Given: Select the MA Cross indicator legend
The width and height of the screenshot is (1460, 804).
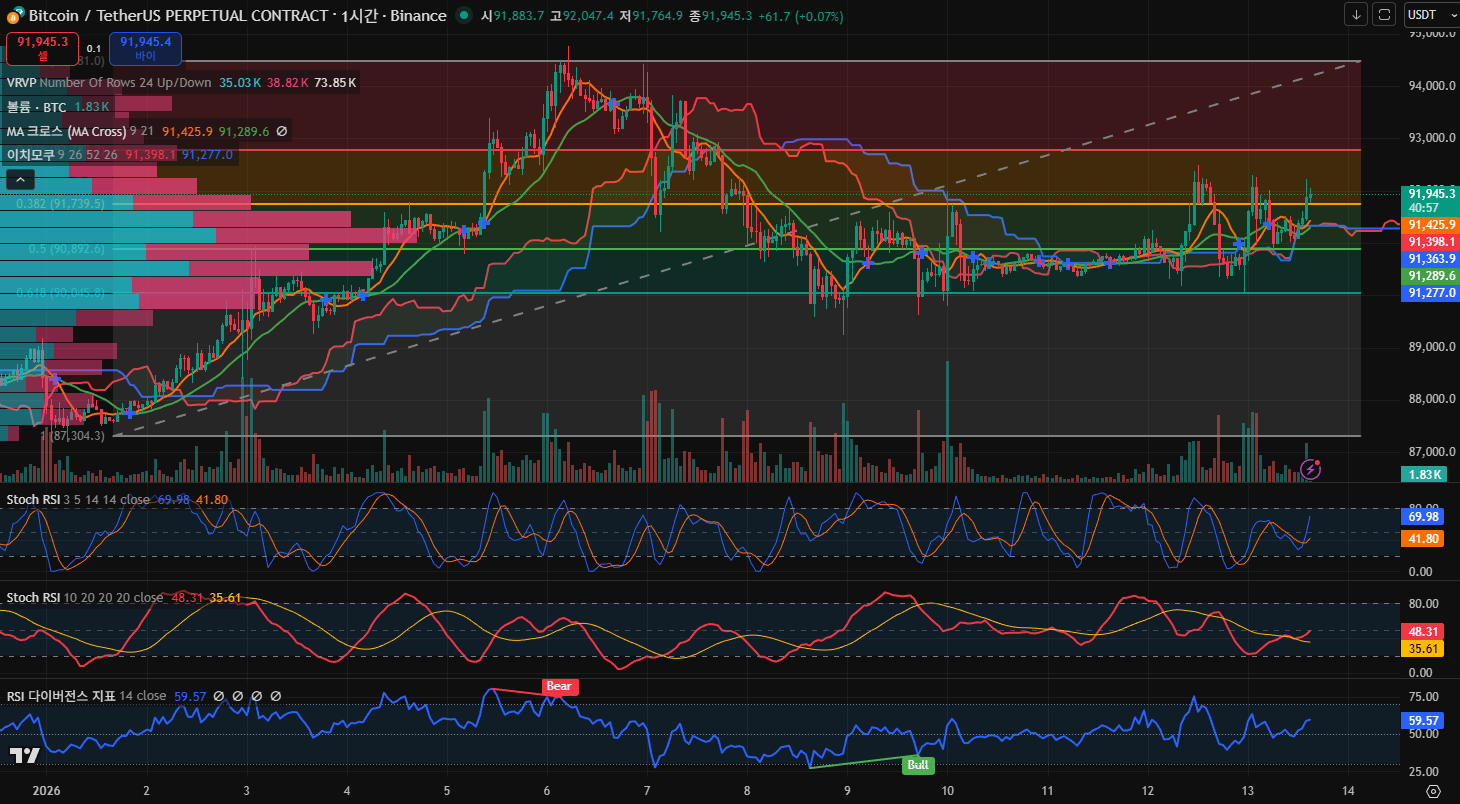Looking at the screenshot, I should point(66,131).
